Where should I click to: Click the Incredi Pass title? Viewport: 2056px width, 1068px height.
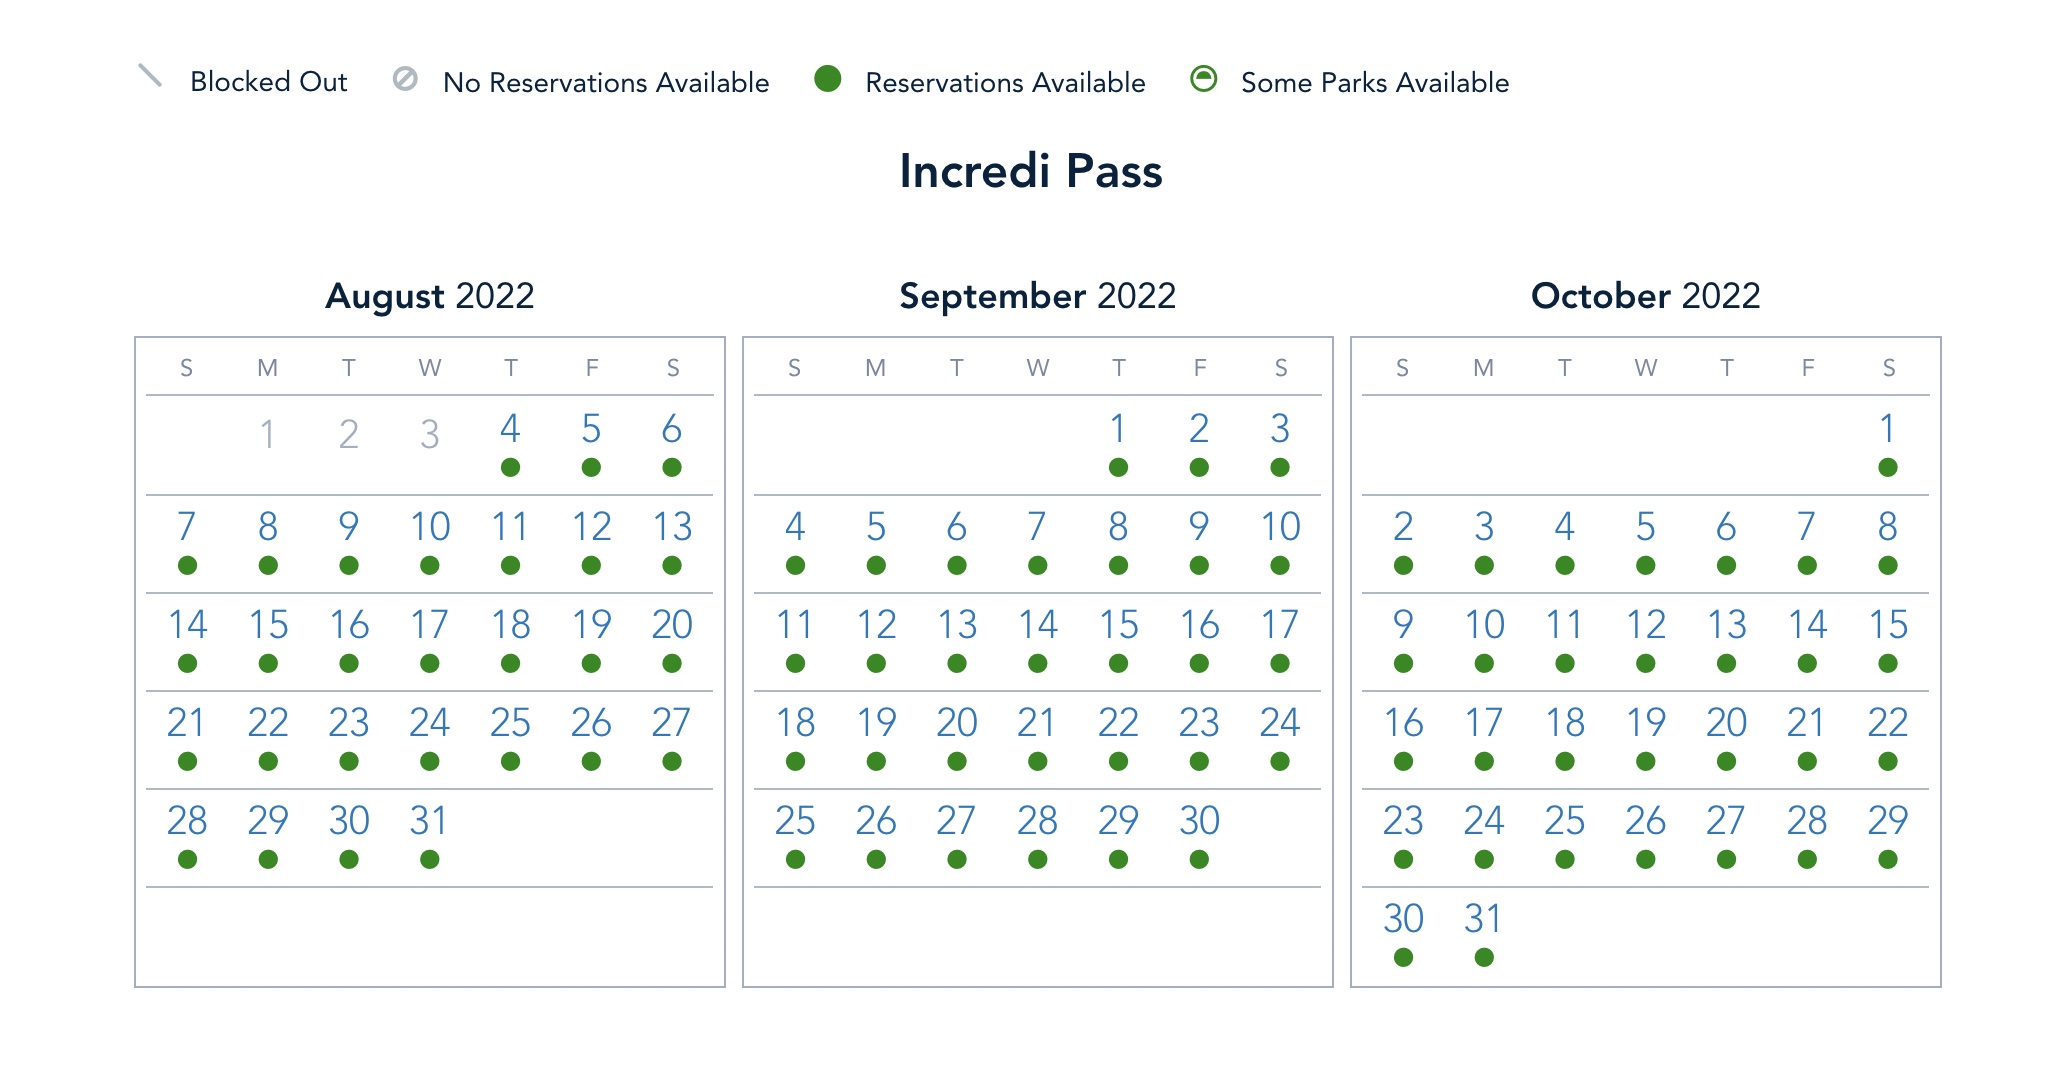point(1030,171)
